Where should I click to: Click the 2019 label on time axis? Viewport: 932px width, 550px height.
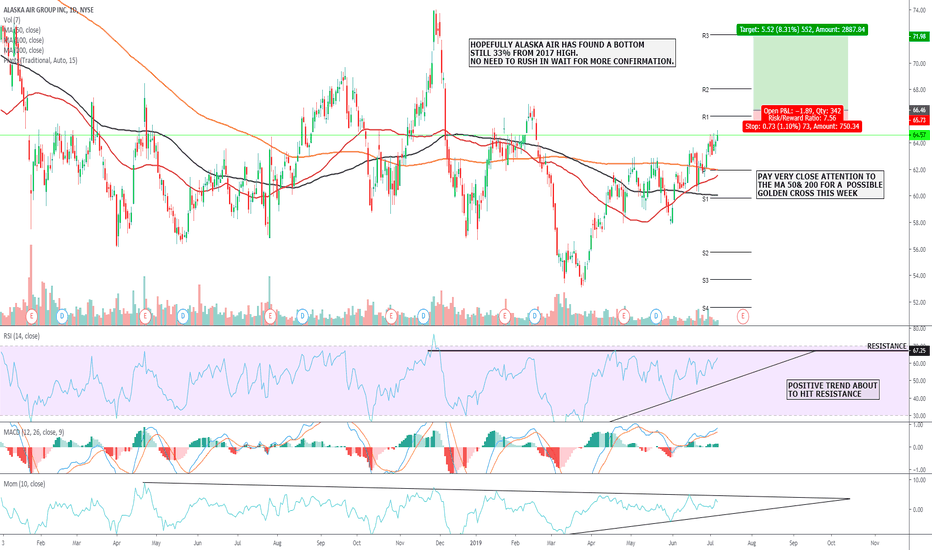click(x=476, y=543)
